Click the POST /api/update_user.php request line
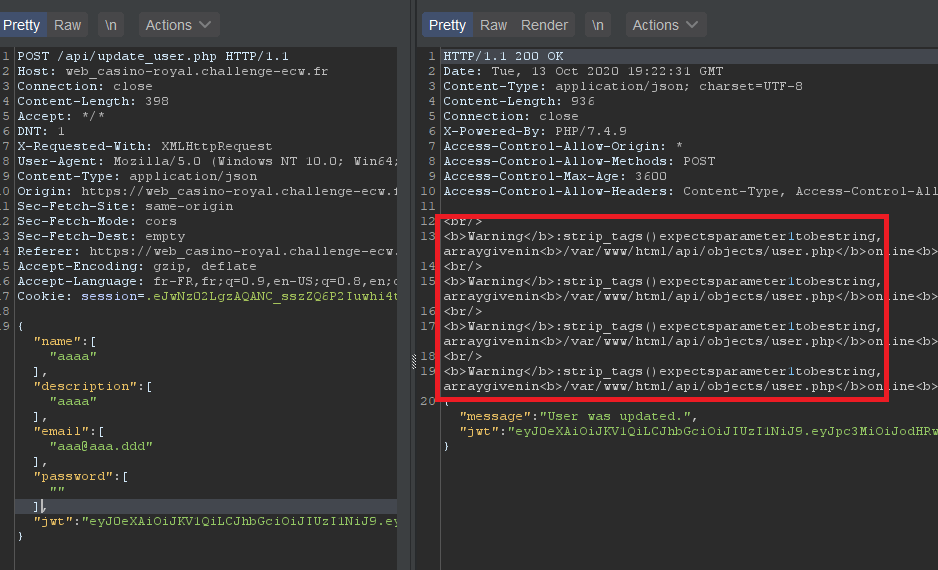The width and height of the screenshot is (938, 570). click(153, 56)
